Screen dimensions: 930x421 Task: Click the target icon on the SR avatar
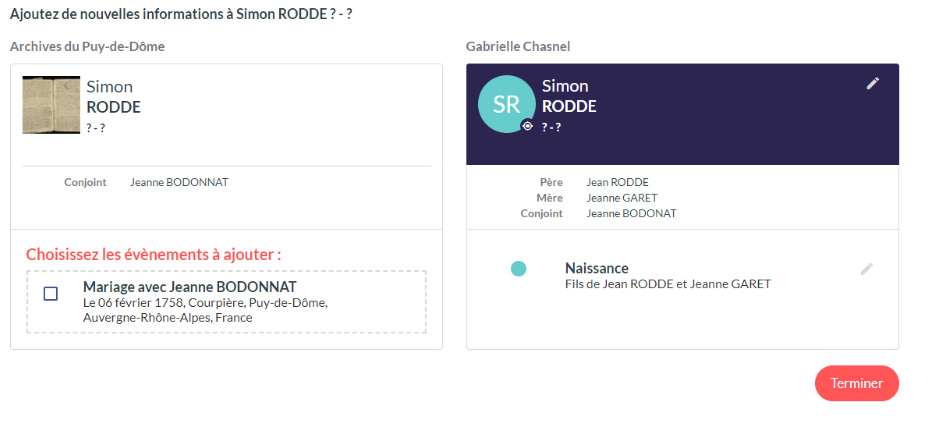coord(527,126)
